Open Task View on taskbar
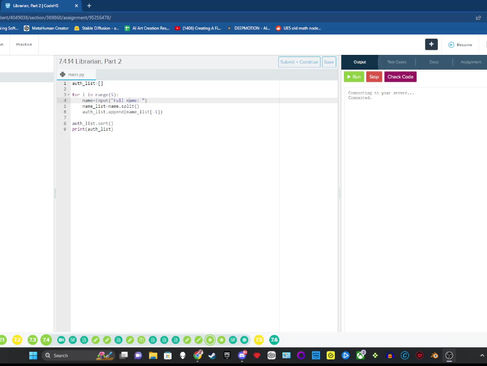 [x=124, y=356]
